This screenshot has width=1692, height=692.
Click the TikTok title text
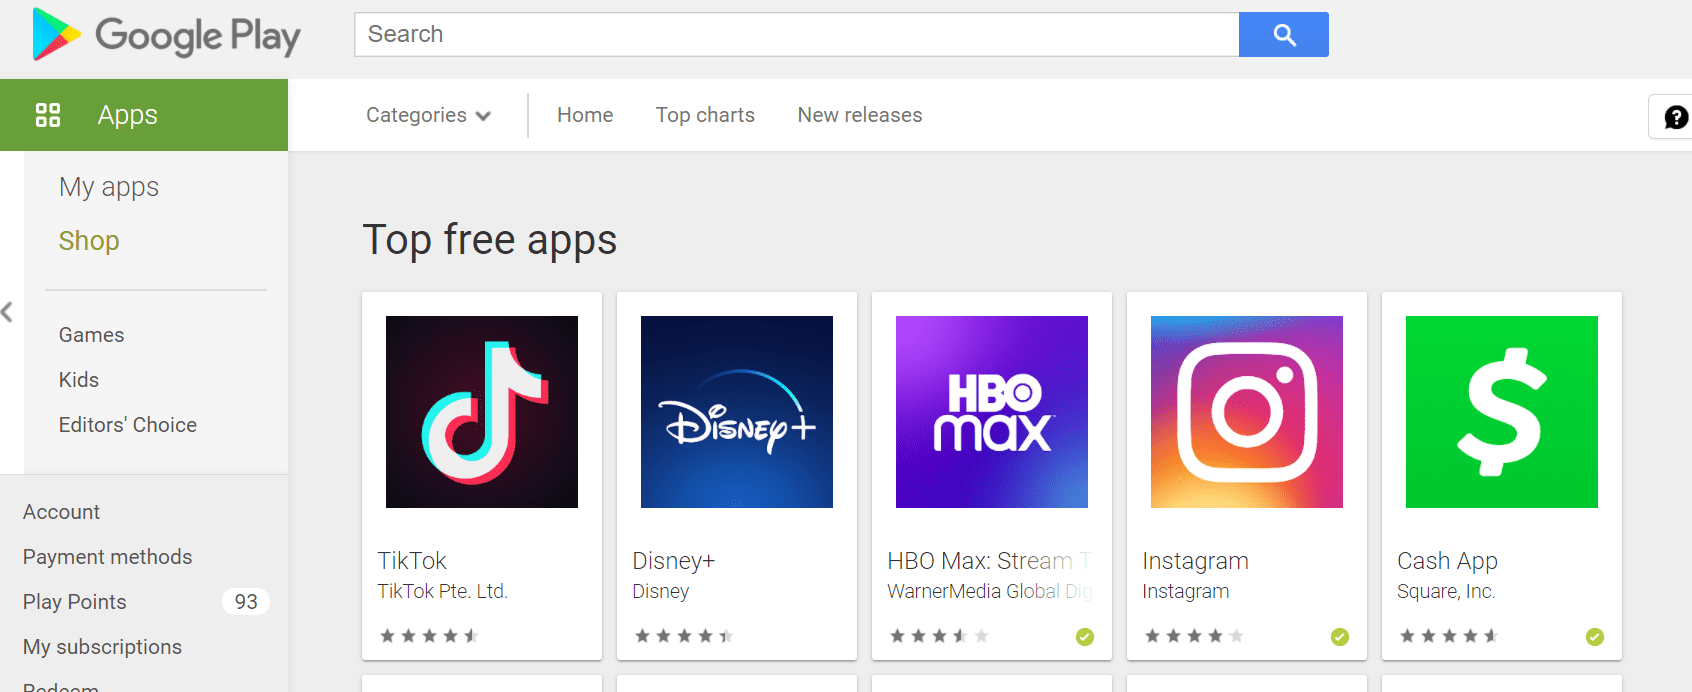(412, 561)
